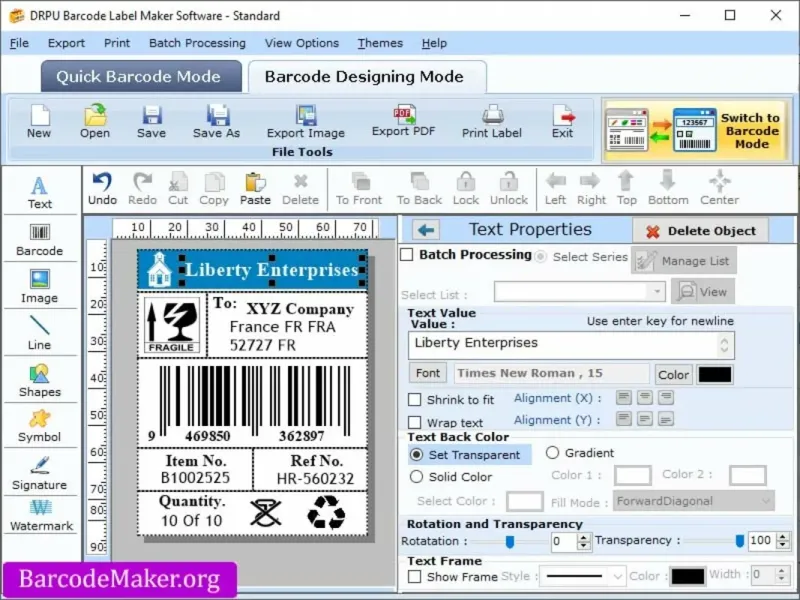The width and height of the screenshot is (800, 600).
Task: Bring object To Front
Action: pos(359,189)
